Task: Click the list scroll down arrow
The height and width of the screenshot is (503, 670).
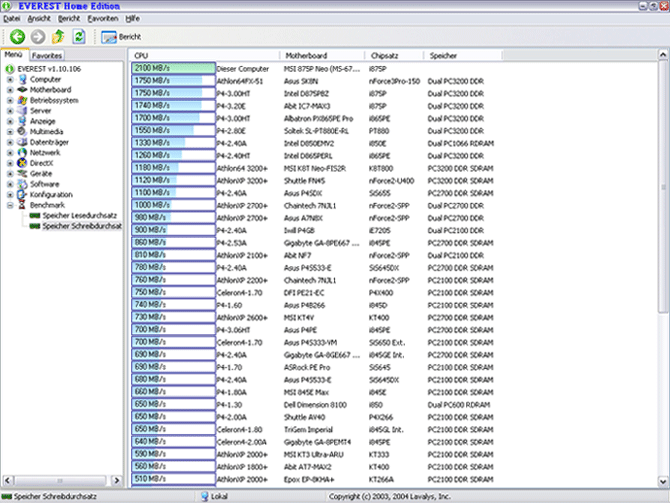Action: pyautogui.click(x=663, y=481)
